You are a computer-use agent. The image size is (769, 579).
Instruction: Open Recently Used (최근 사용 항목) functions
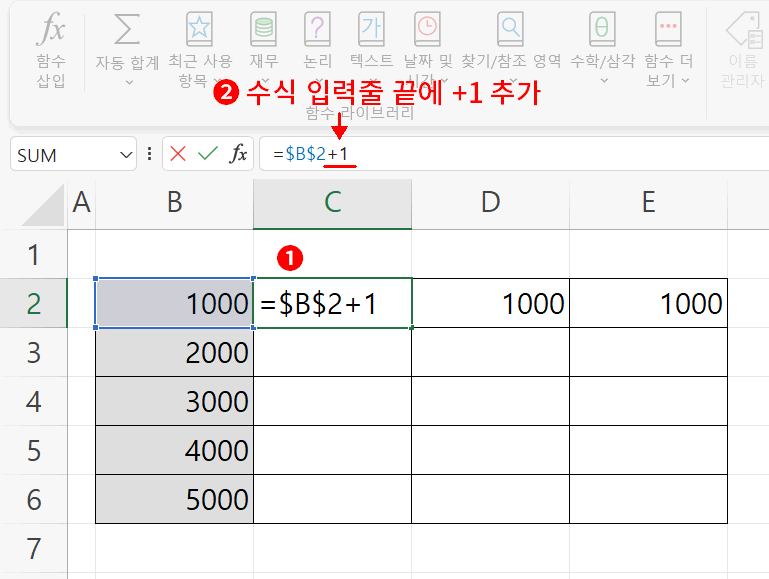tap(199, 29)
